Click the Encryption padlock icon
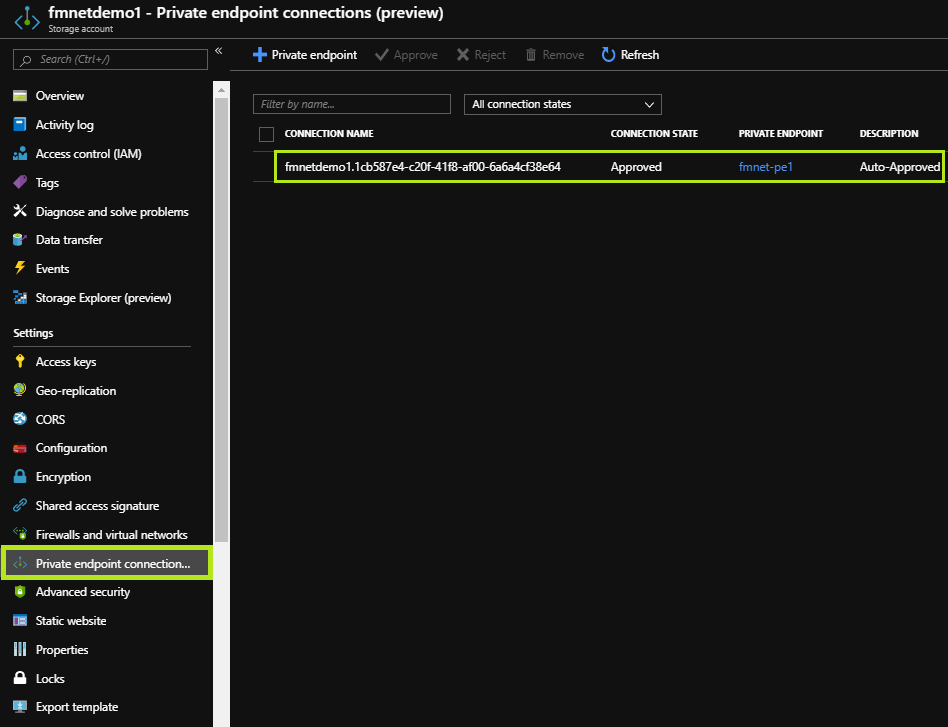The image size is (948, 727). 20,476
